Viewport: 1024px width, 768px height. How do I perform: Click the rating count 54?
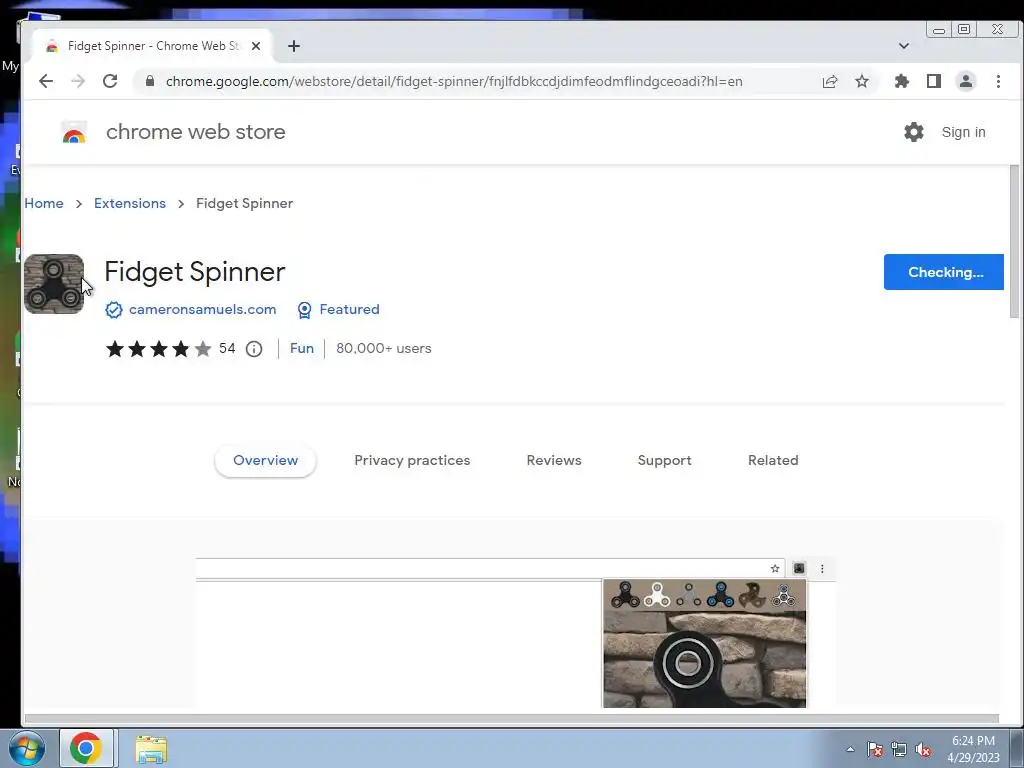(x=227, y=348)
